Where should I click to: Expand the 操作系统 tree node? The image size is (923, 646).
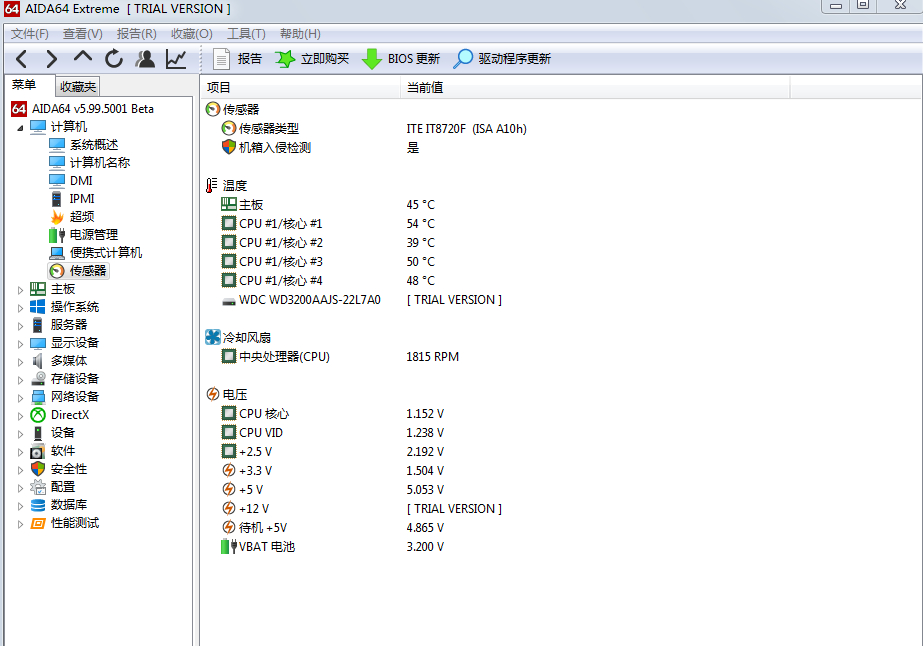[x=20, y=307]
